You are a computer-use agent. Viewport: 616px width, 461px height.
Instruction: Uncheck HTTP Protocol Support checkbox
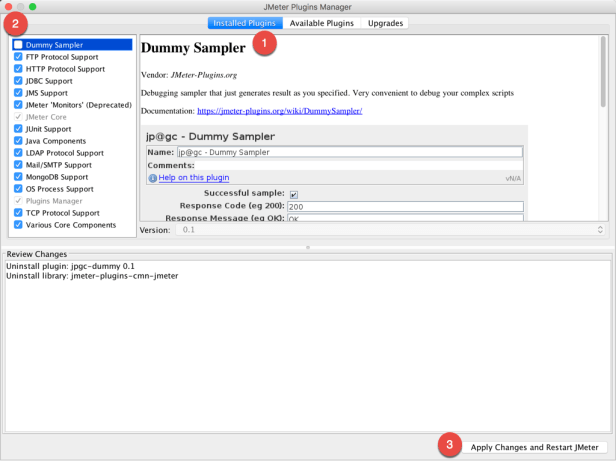click(x=18, y=69)
